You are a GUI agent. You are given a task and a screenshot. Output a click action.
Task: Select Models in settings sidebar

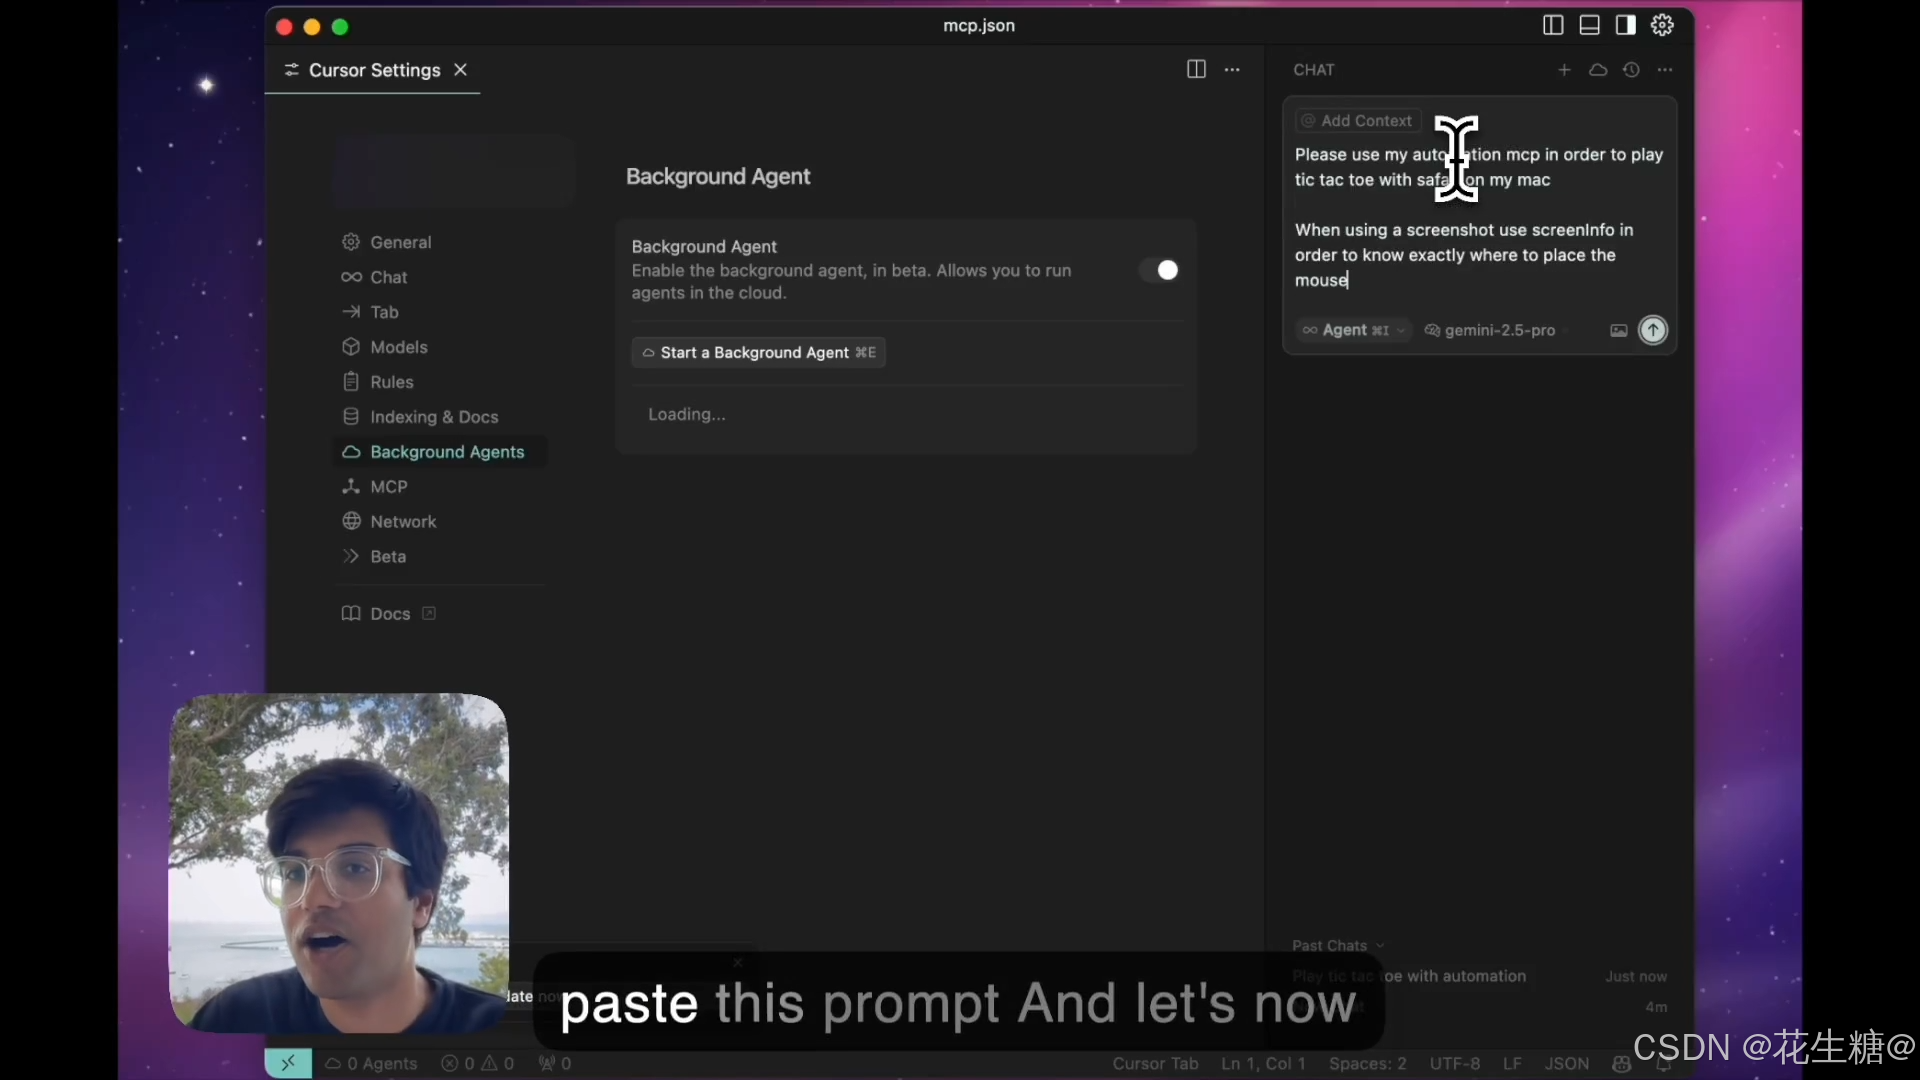[x=398, y=347]
